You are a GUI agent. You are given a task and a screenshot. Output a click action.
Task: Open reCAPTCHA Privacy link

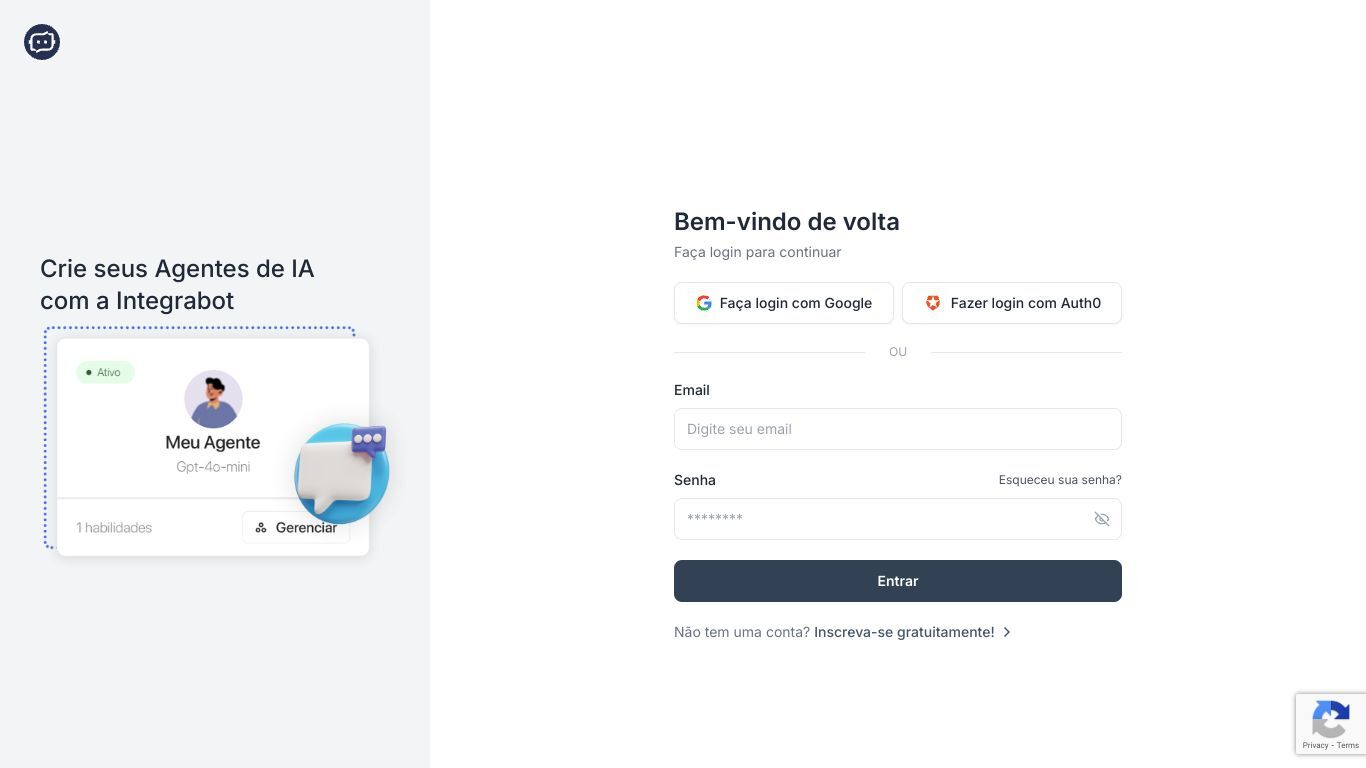pos(1315,745)
